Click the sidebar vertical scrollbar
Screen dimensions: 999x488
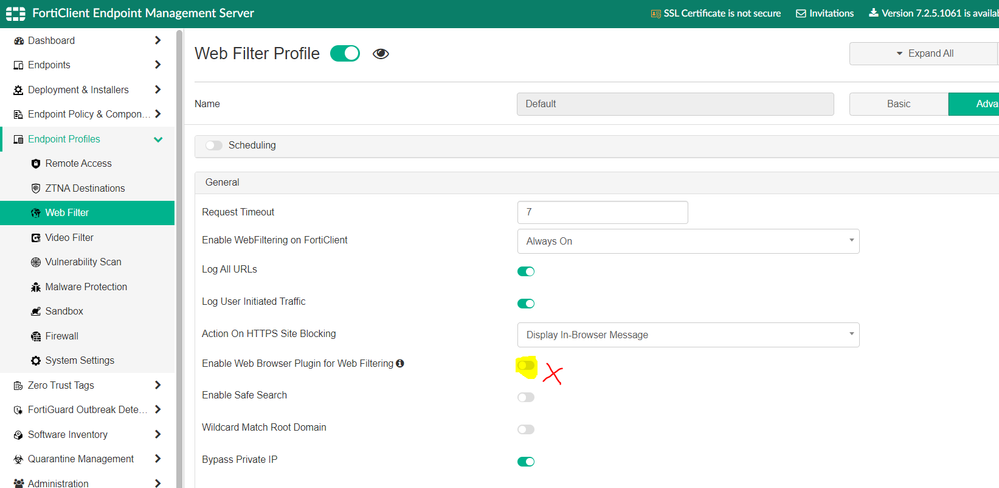(x=180, y=258)
